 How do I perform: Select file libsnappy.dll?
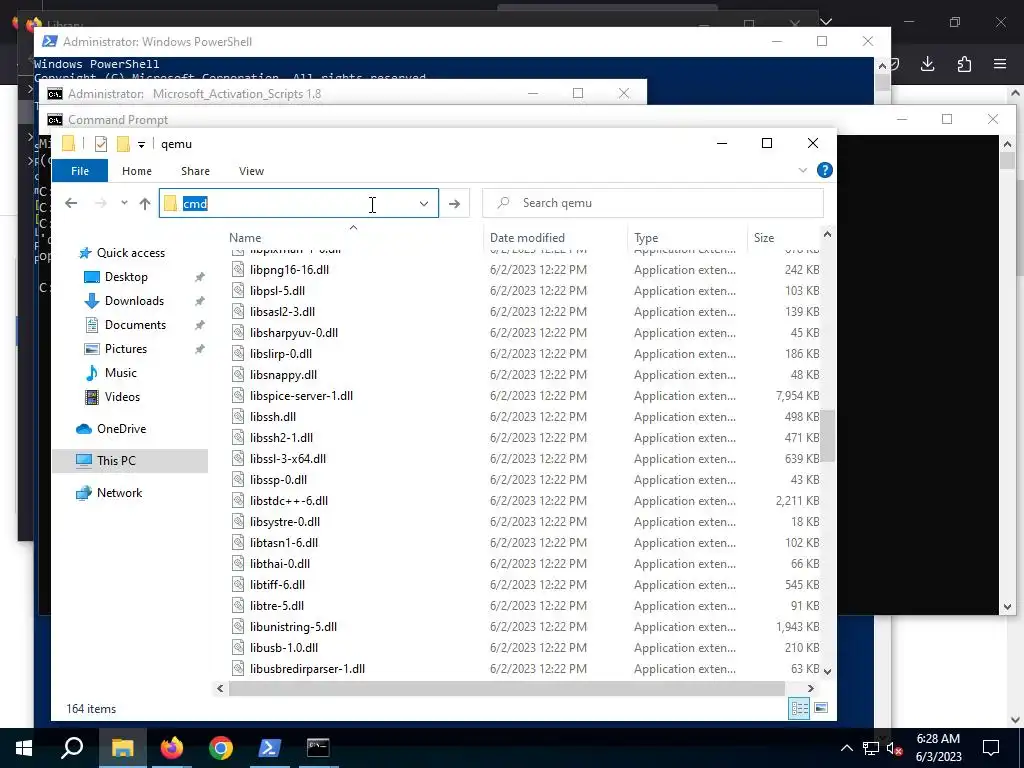pos(283,375)
